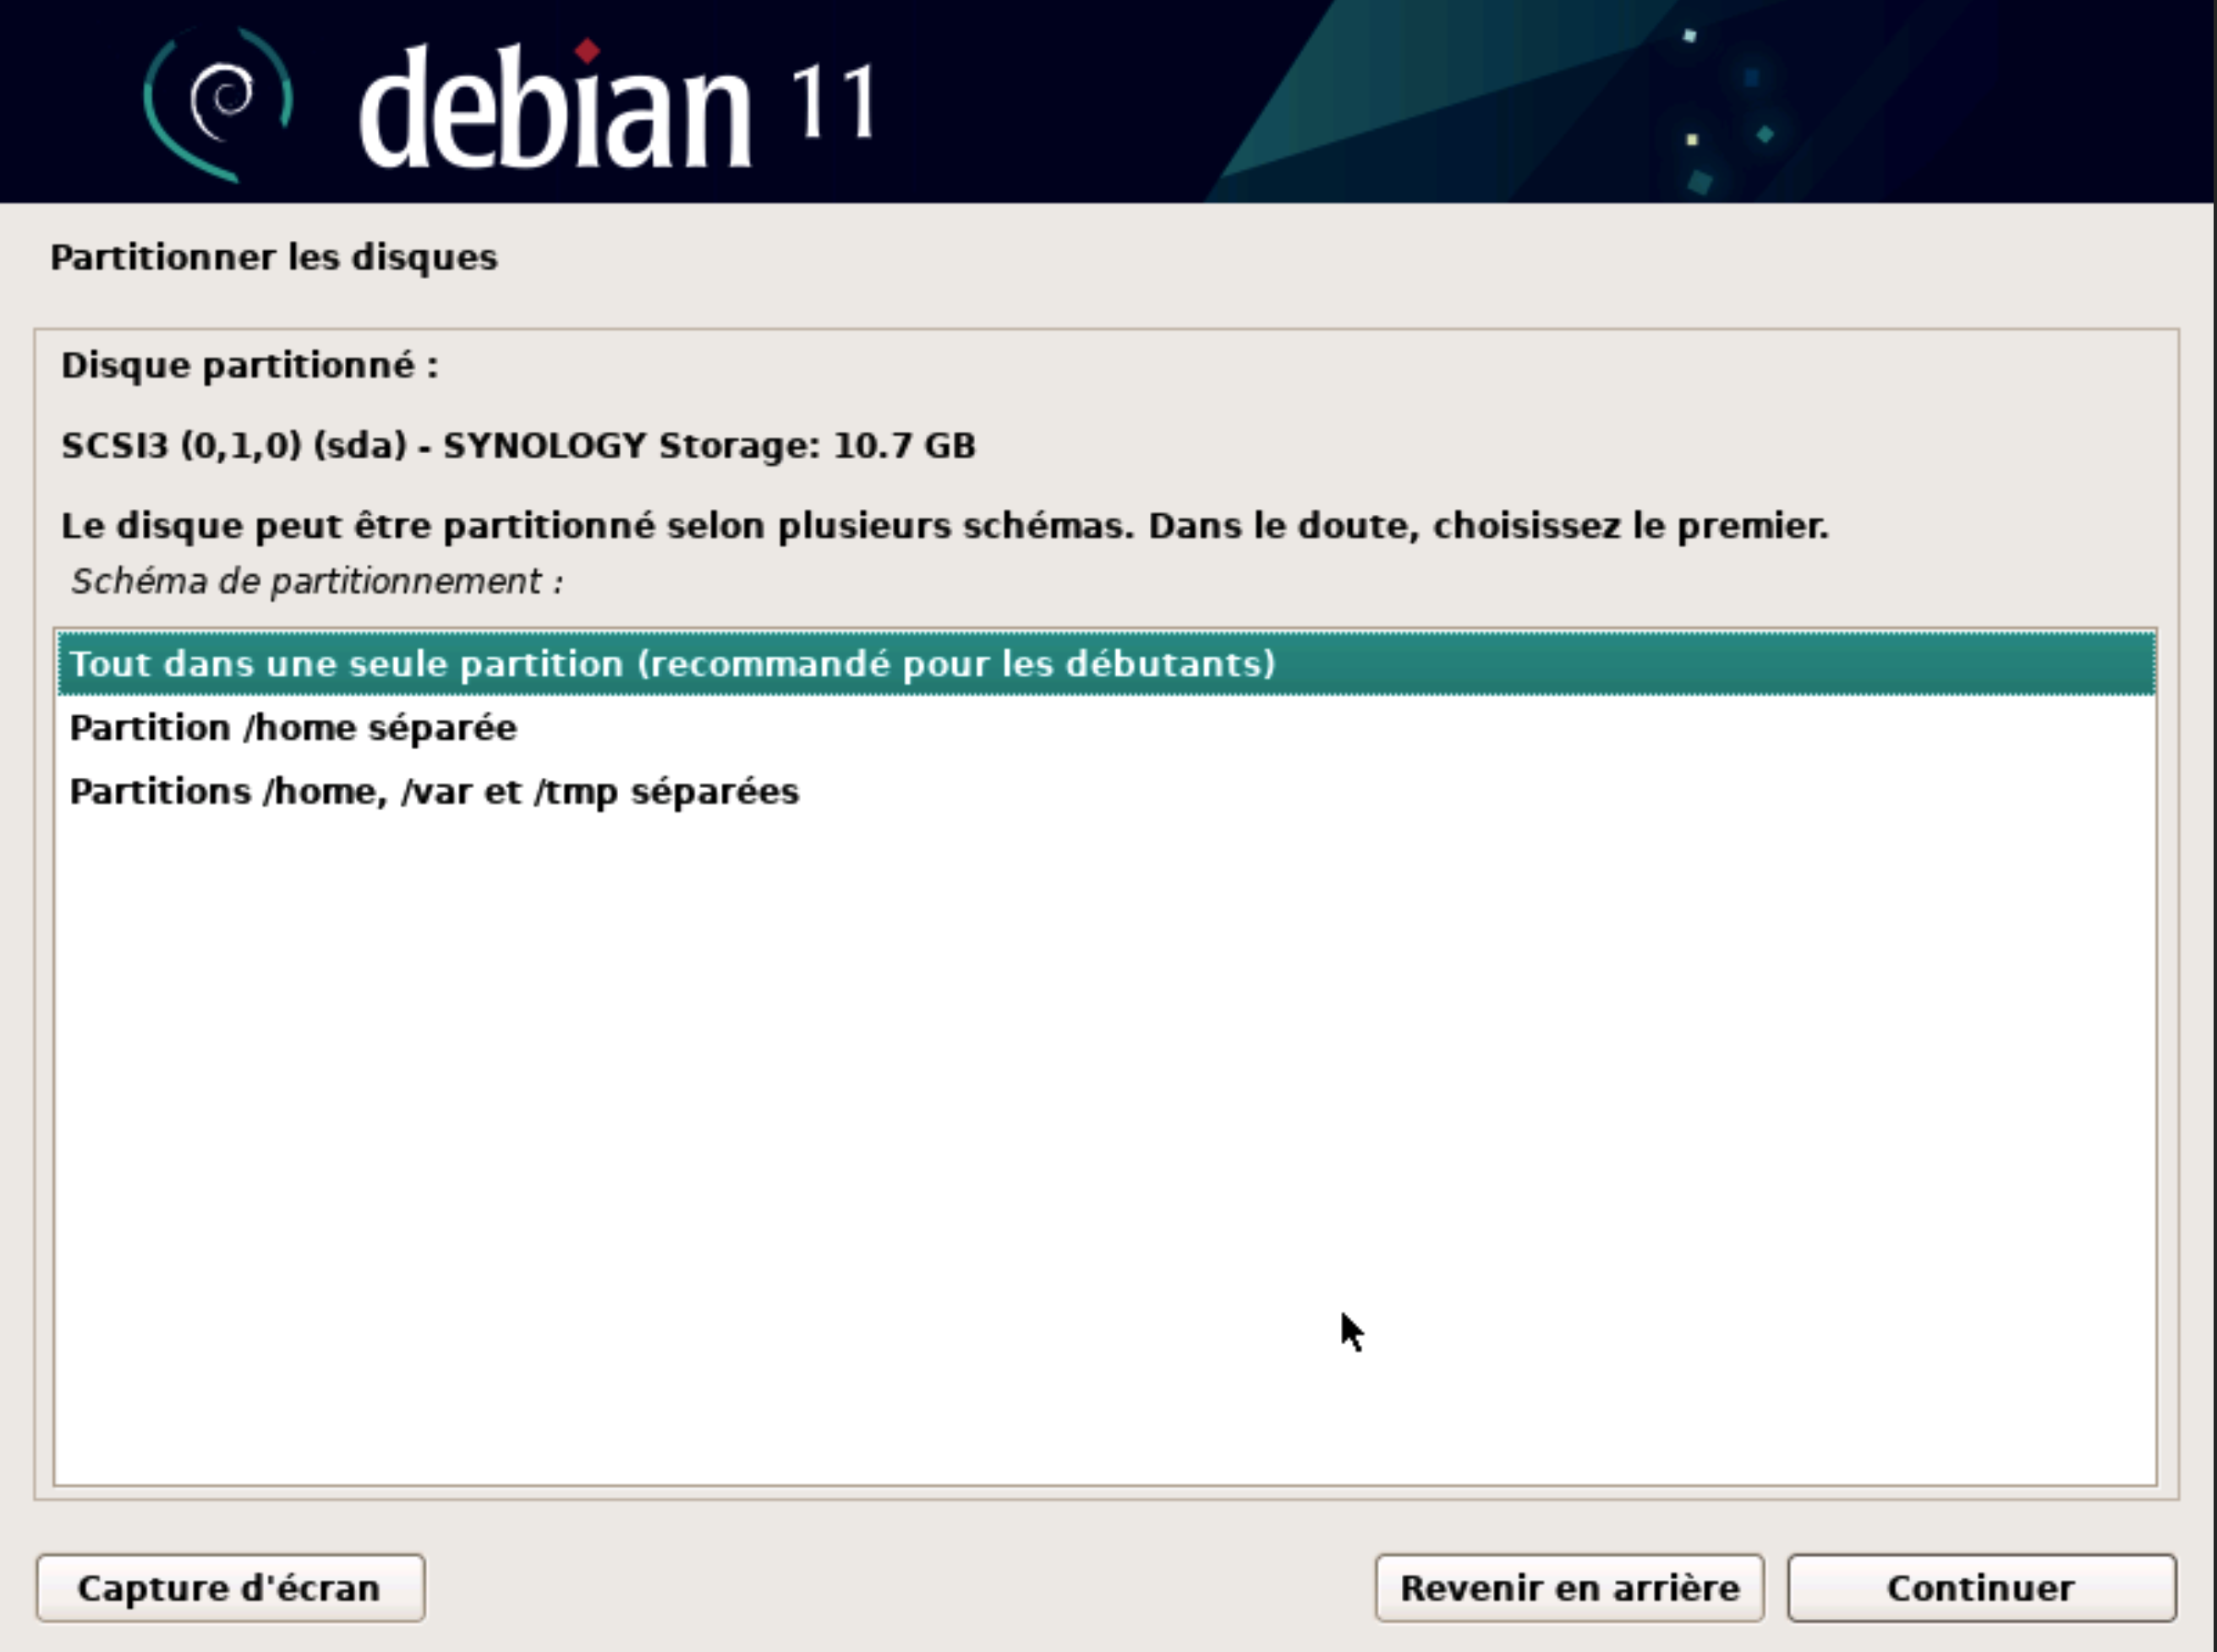Click the Continuer button
The image size is (2217, 1652).
1981,1587
